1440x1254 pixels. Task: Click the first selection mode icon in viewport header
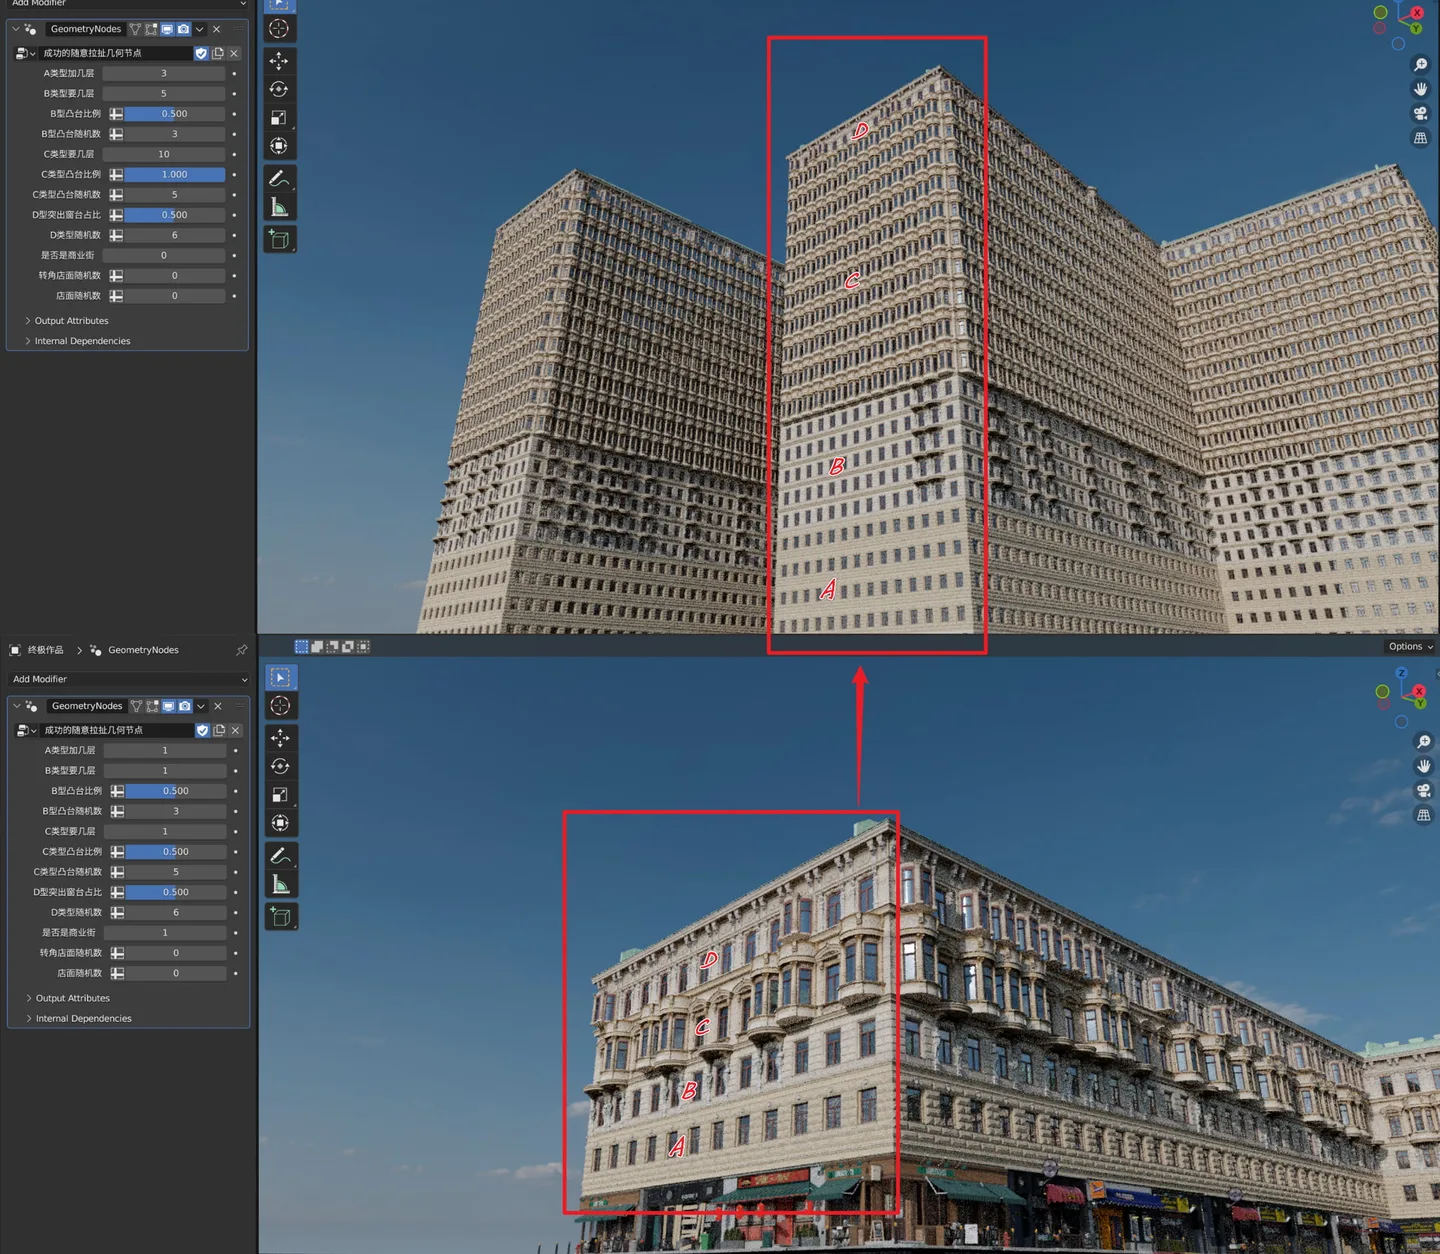301,647
